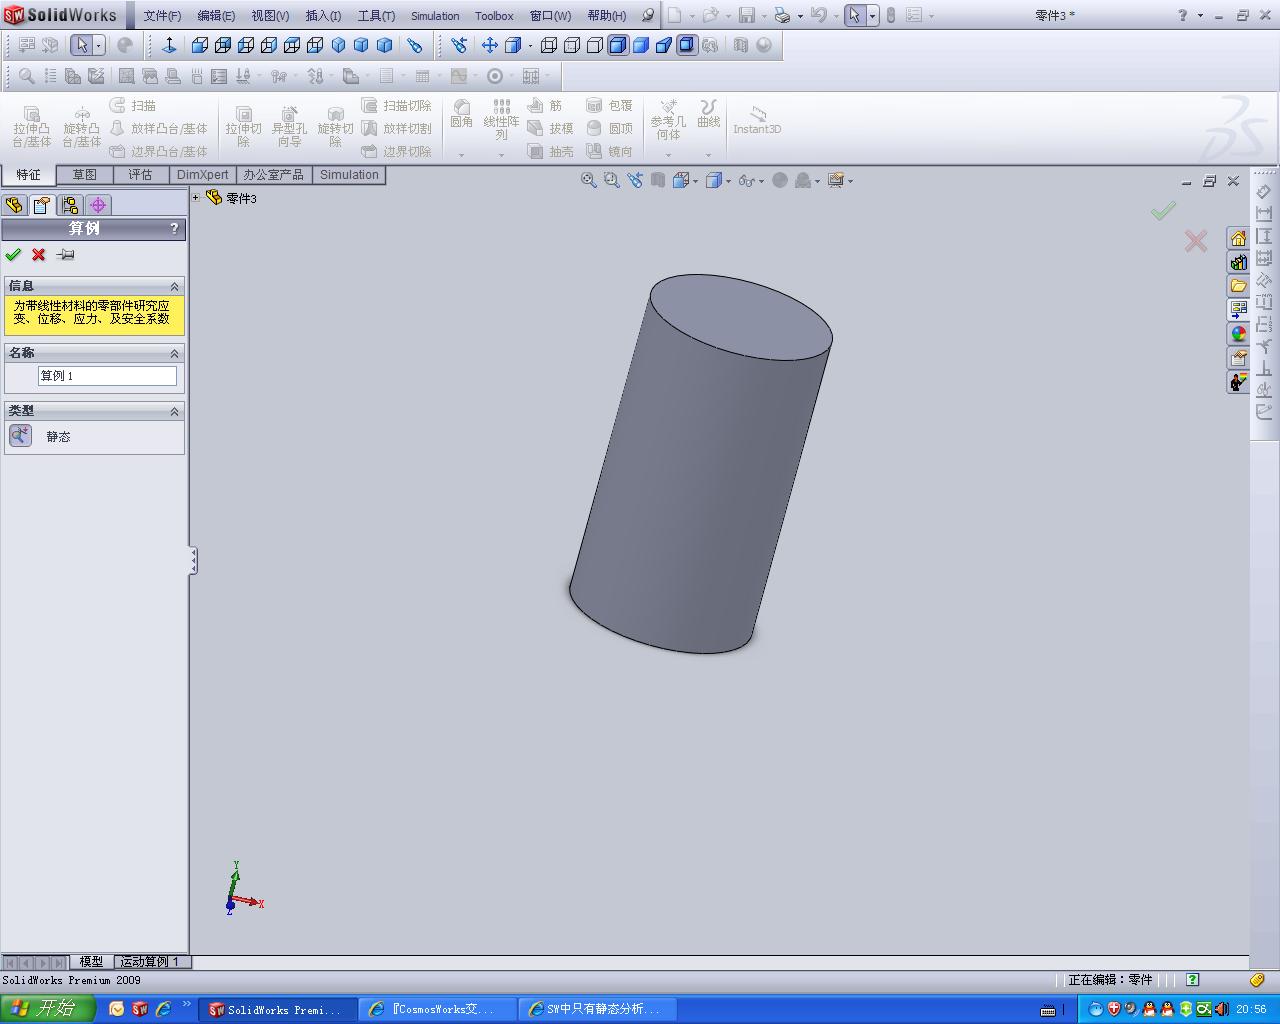1280x1024 pixels.
Task: Switch to the 运动算例 1 bottom tab
Action: click(x=150, y=961)
